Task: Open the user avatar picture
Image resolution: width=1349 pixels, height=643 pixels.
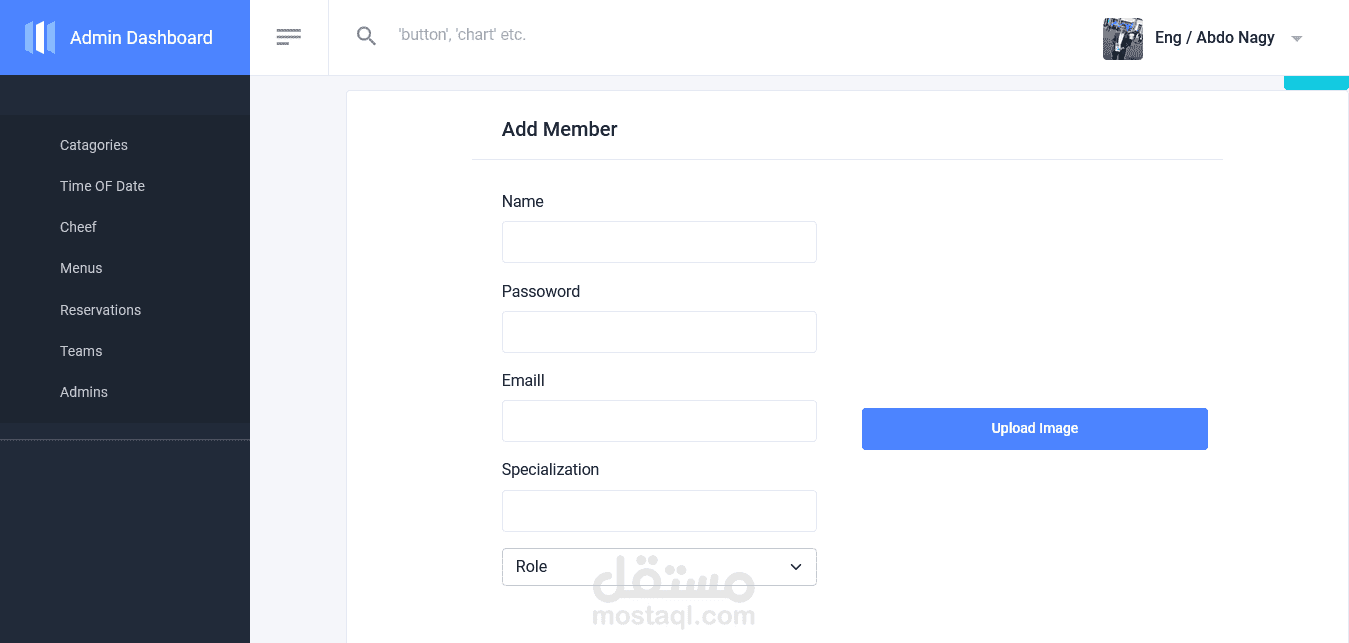Action: (1123, 38)
